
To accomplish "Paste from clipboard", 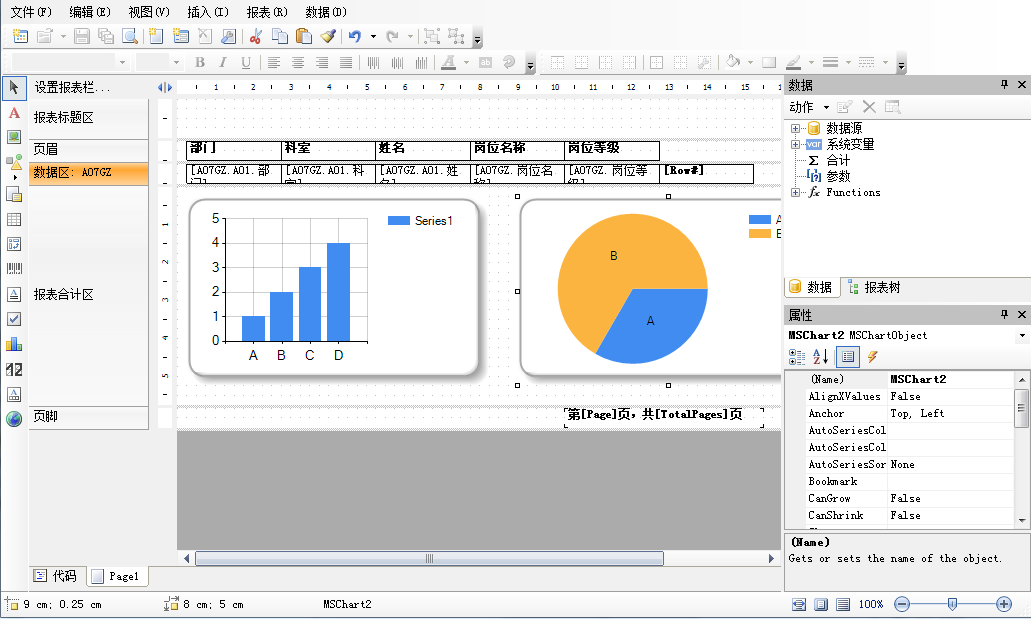I will click(x=304, y=36).
